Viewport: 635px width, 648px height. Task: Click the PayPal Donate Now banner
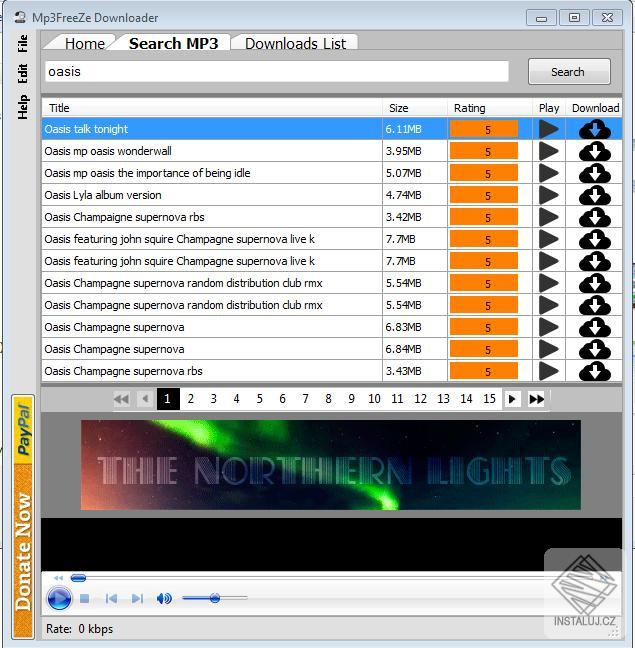[x=23, y=517]
